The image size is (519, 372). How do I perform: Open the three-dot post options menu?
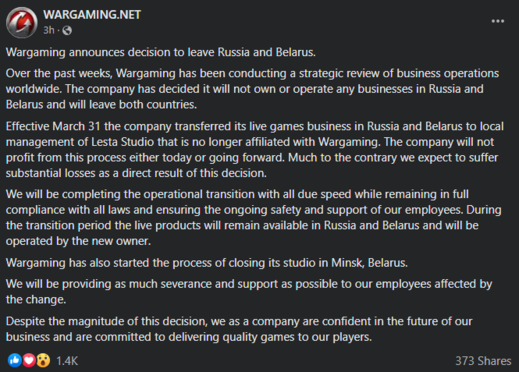click(498, 21)
